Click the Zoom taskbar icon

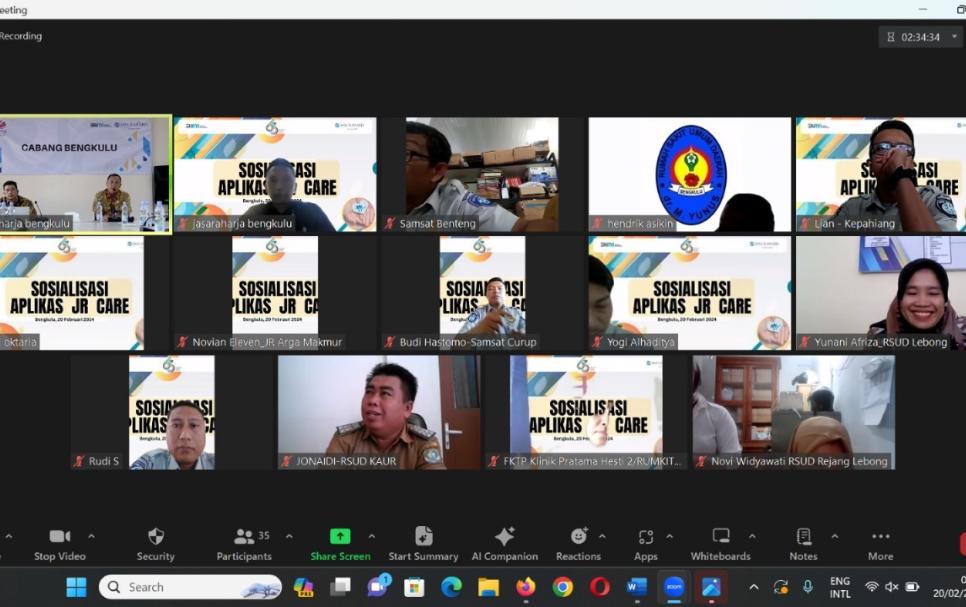[x=674, y=587]
